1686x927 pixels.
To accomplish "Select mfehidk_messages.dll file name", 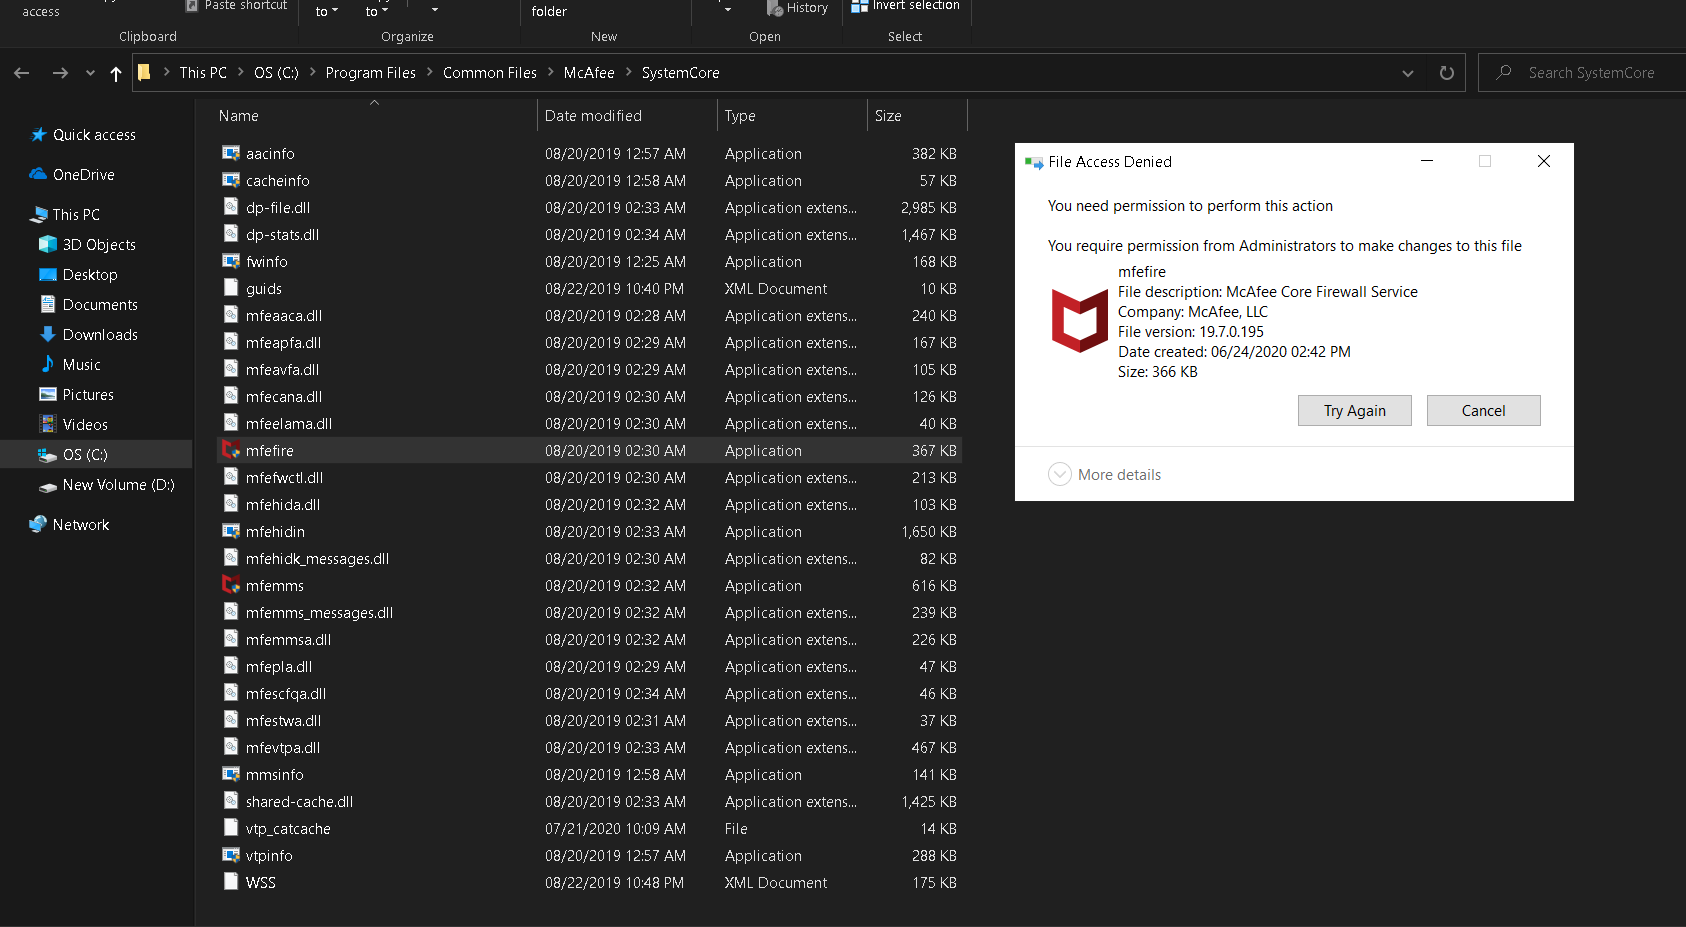I will (317, 559).
